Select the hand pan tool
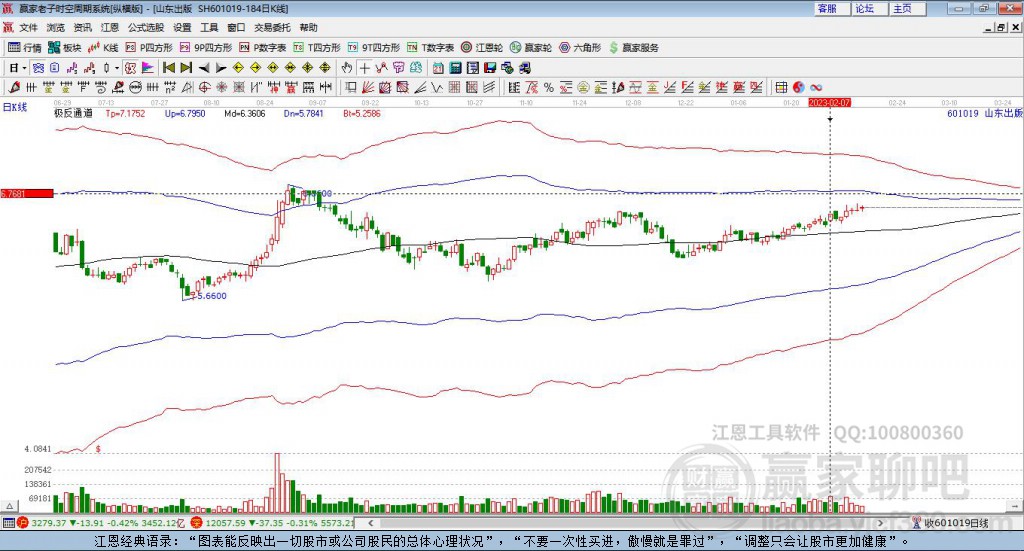Screen dimensions: 1024x551 point(347,68)
